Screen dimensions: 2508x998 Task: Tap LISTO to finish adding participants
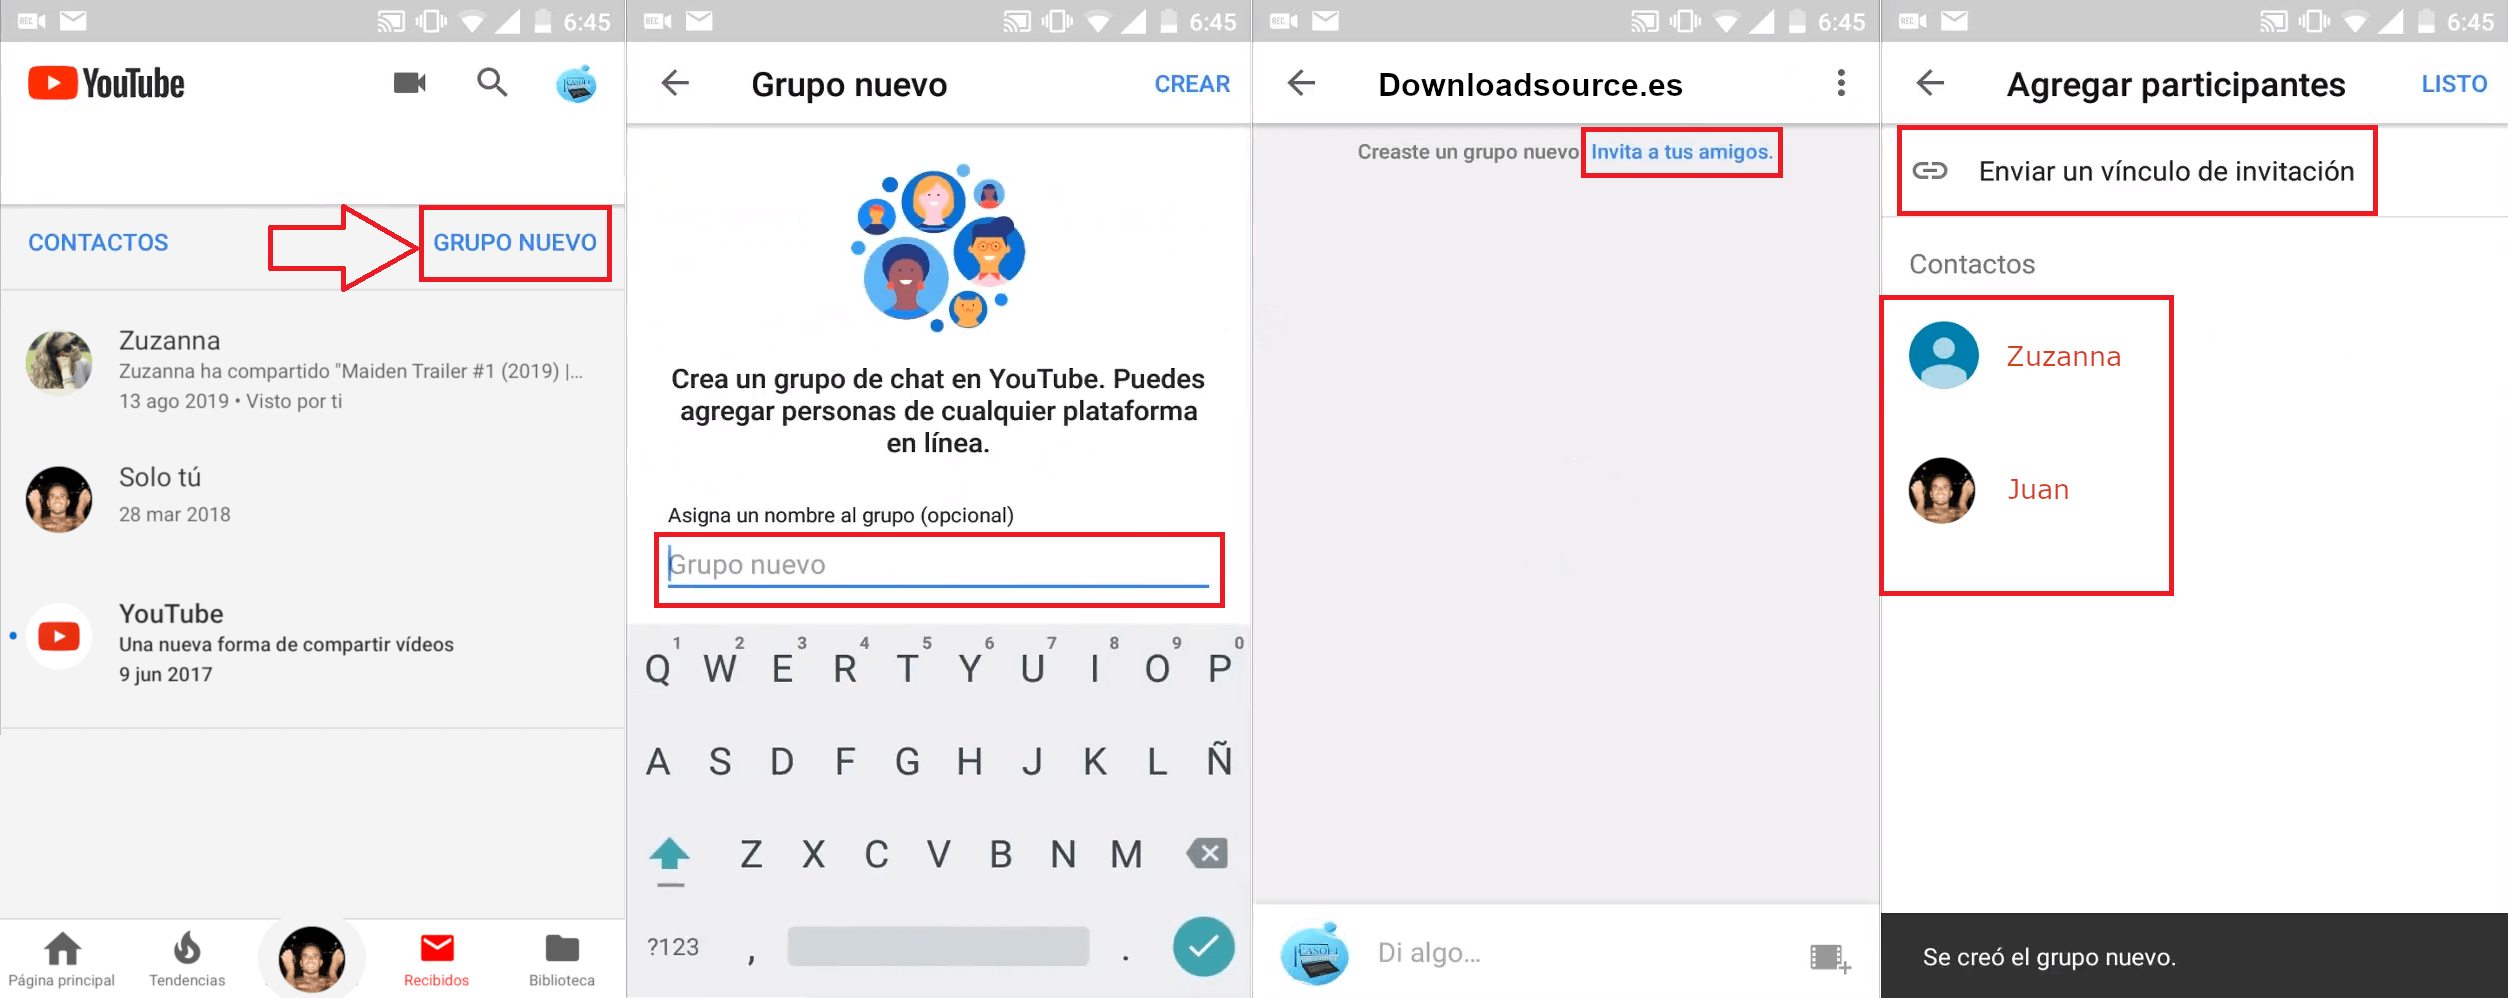[2454, 84]
